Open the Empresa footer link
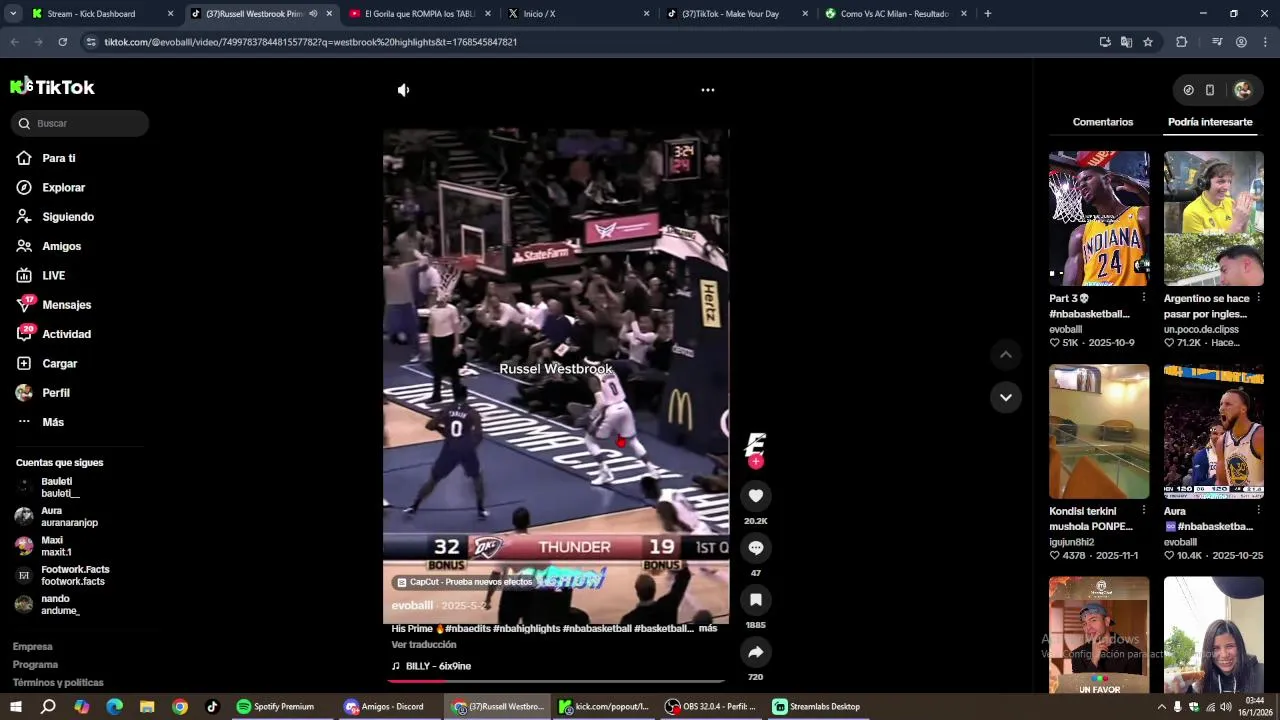The image size is (1280, 720). (x=33, y=647)
